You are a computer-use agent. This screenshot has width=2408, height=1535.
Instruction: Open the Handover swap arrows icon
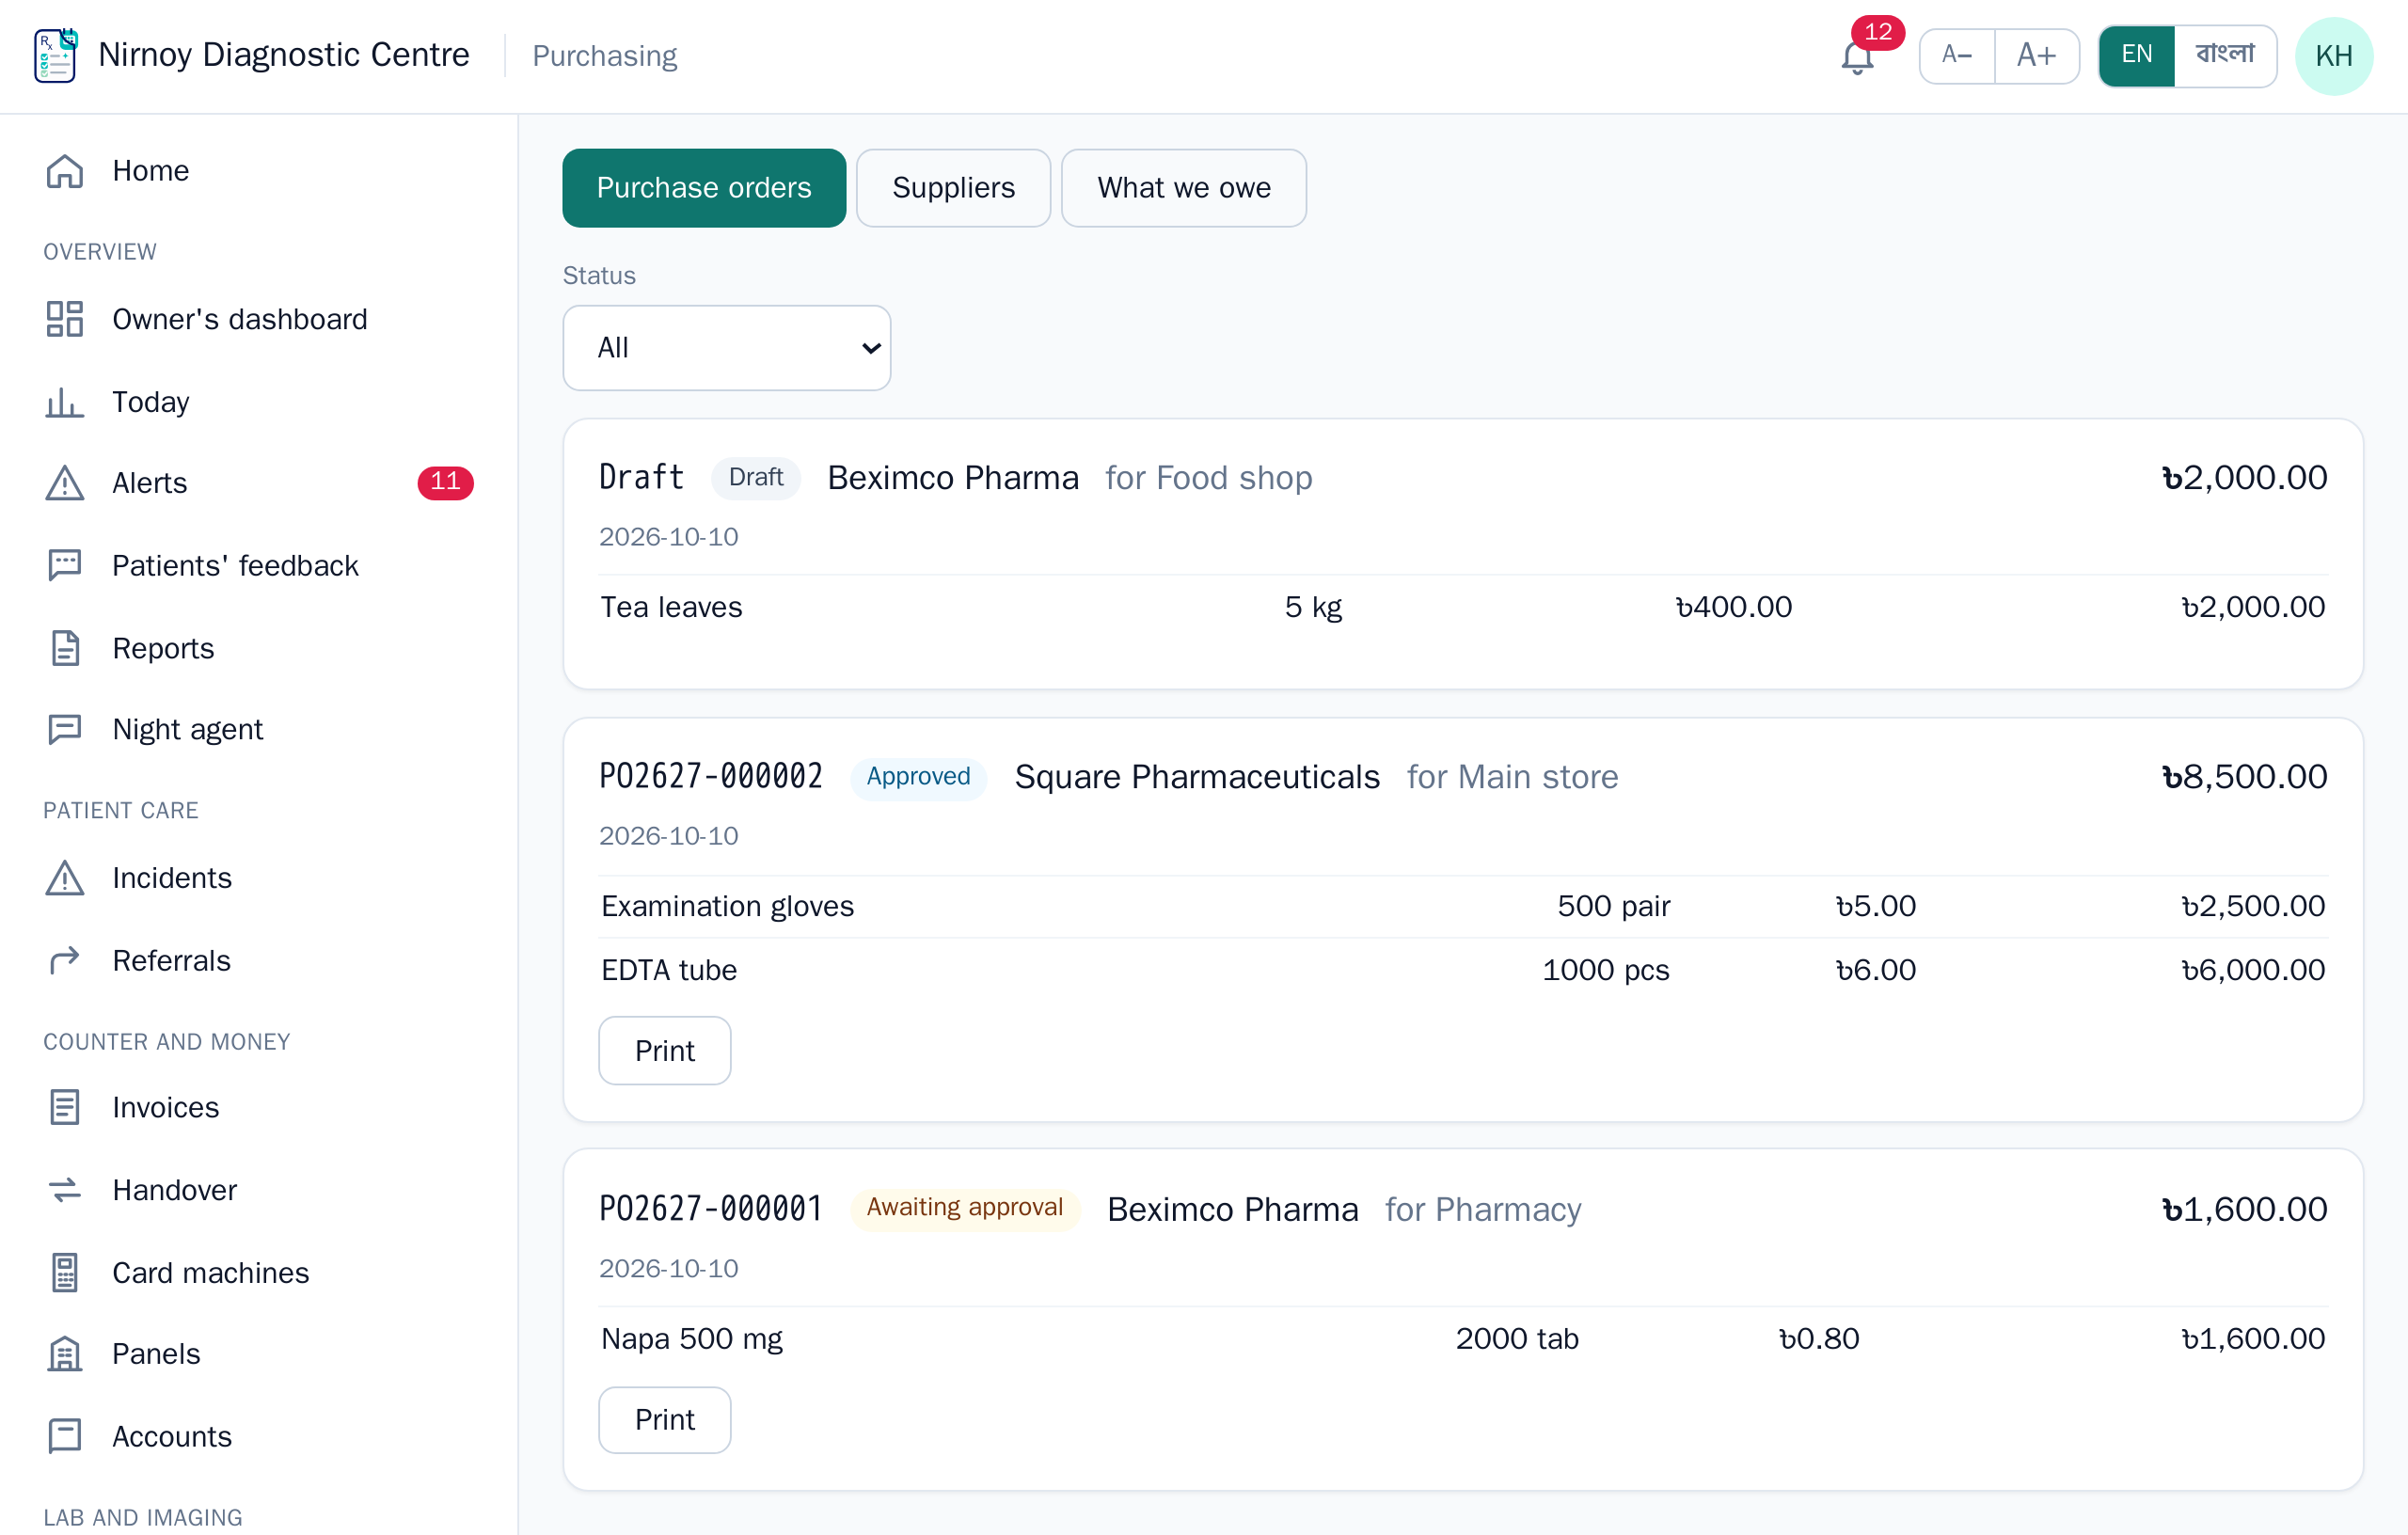tap(65, 1190)
